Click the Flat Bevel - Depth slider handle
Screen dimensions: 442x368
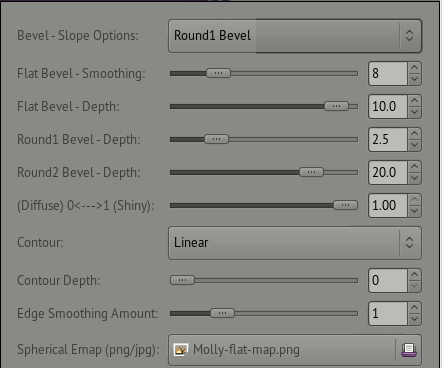336,106
